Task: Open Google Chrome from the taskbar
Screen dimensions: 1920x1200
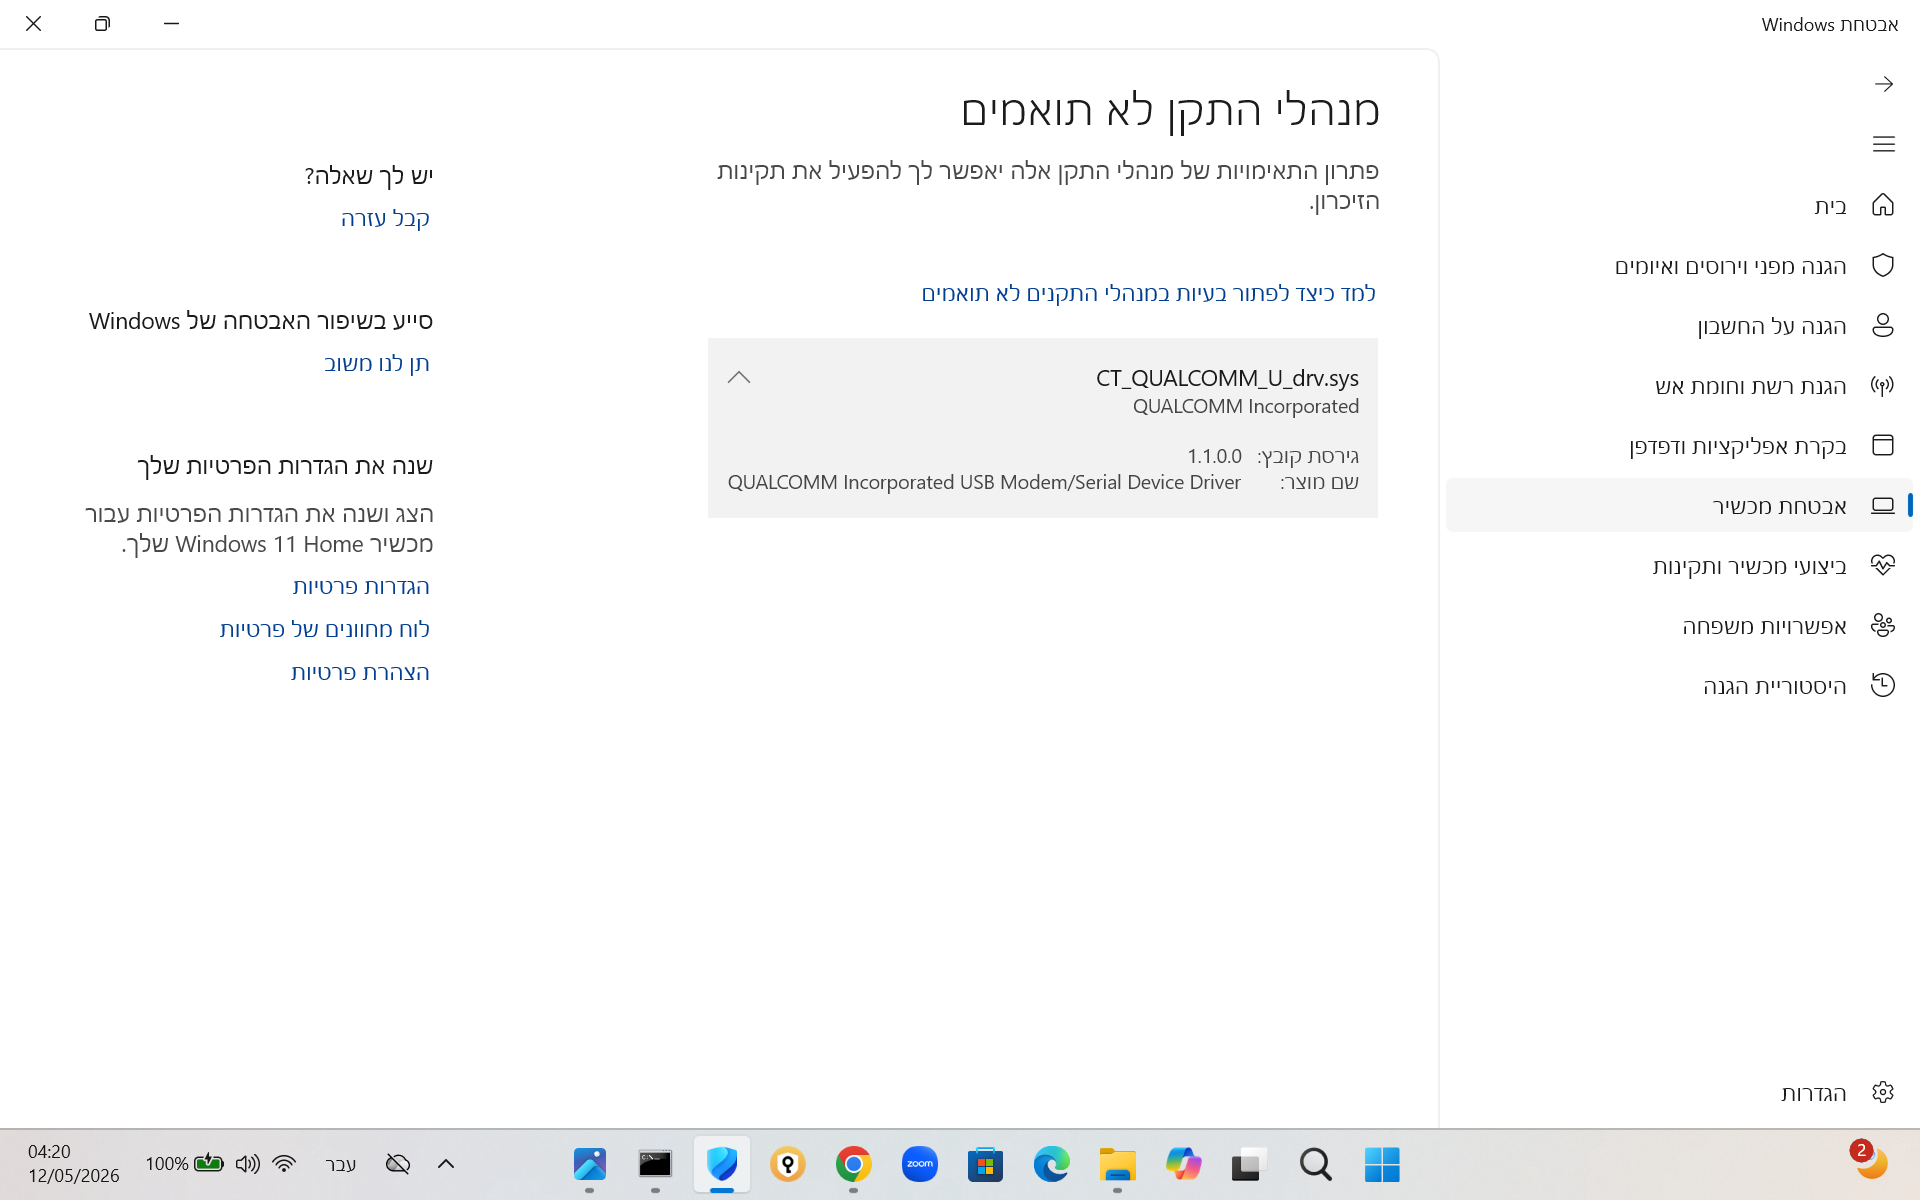Action: (x=853, y=1164)
